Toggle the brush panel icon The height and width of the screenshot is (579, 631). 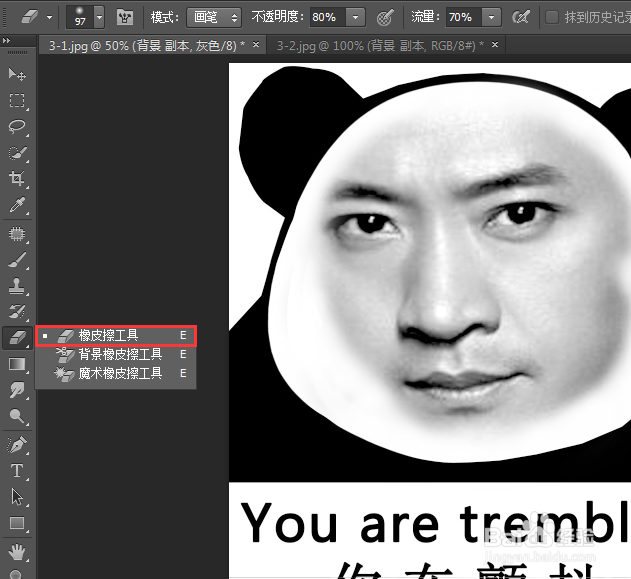click(125, 17)
